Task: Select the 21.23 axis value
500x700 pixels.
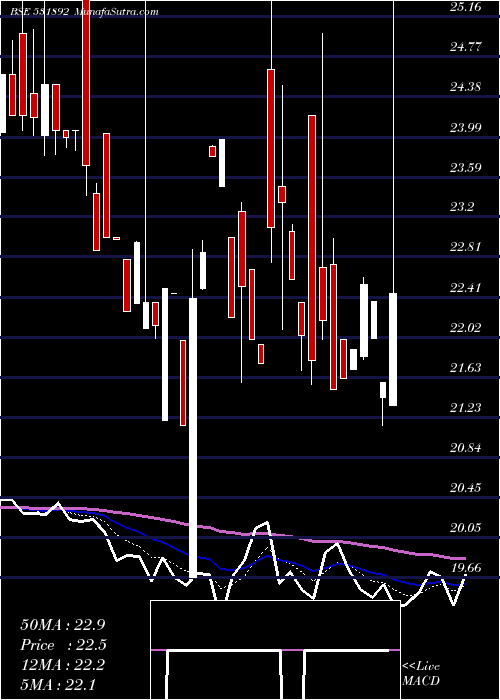Action: point(466,407)
